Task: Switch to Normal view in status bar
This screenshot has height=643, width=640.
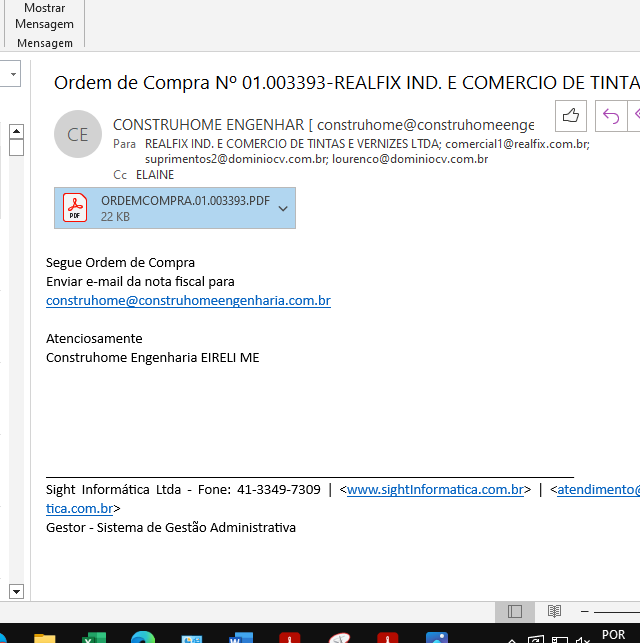Action: tap(515, 611)
